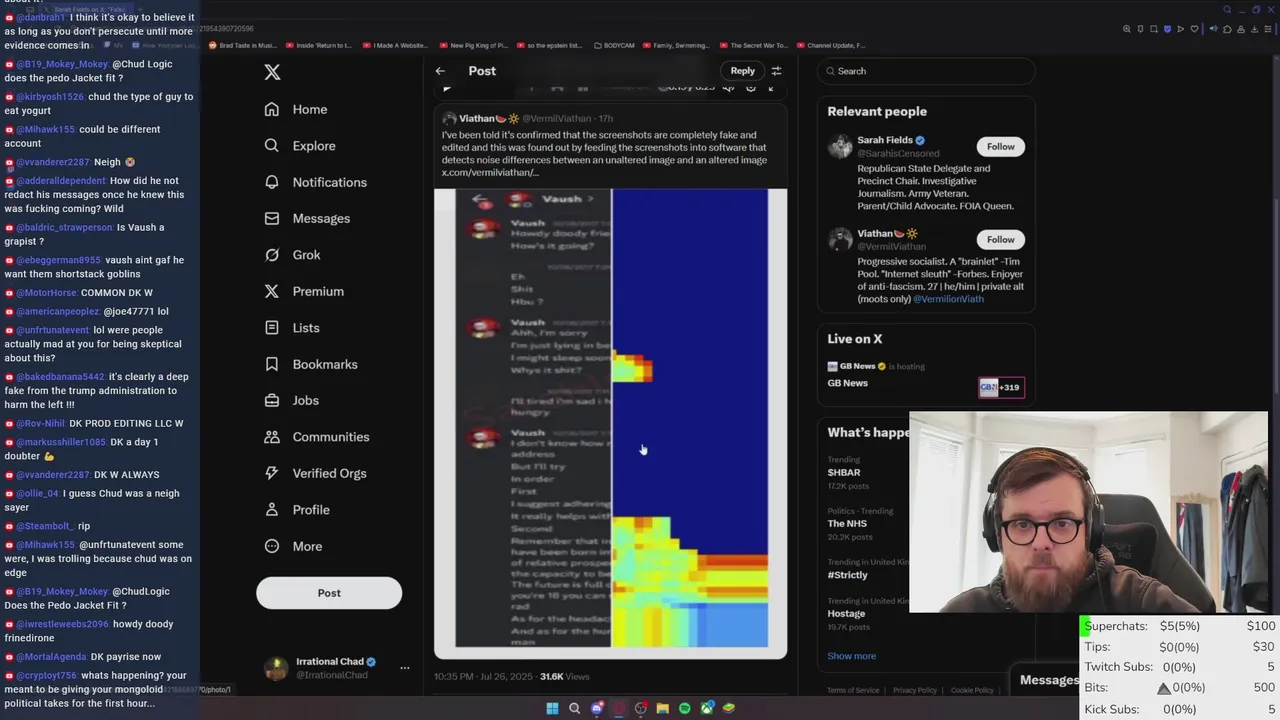Viewport: 1280px width, 720px height.
Task: Open Terms of Service link
Action: pos(853,690)
